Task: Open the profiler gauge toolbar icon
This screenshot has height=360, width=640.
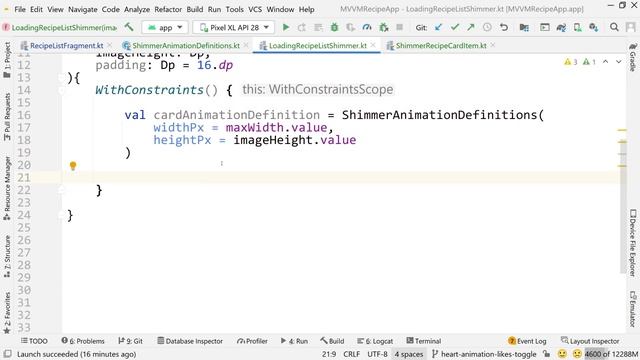Action: pos(367,27)
